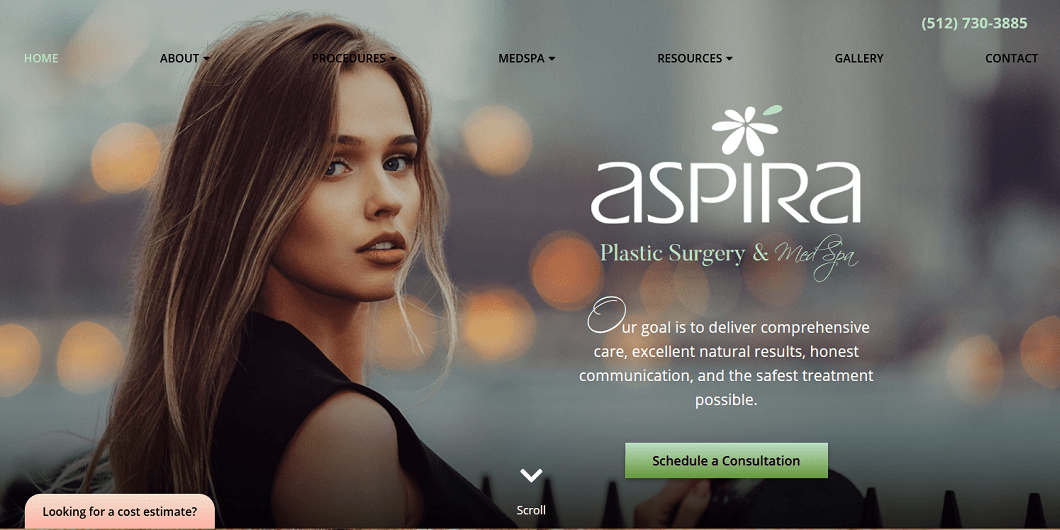The image size is (1060, 530).
Task: Open the Gallery page
Action: tap(859, 58)
